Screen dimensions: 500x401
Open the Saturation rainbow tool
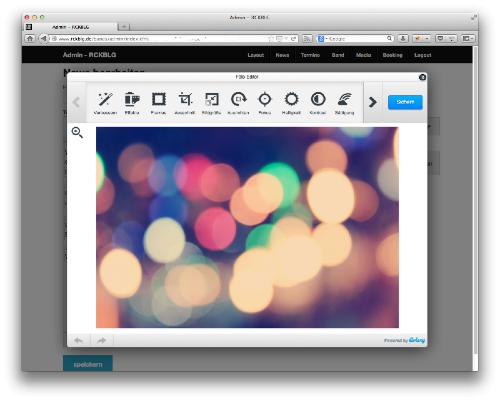[x=345, y=103]
